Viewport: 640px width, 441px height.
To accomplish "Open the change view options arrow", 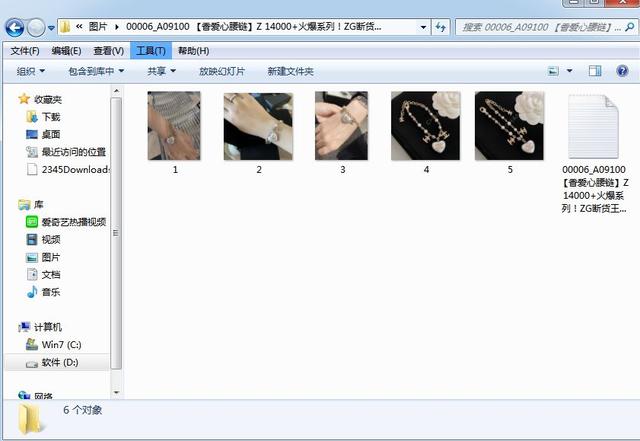I will (570, 71).
